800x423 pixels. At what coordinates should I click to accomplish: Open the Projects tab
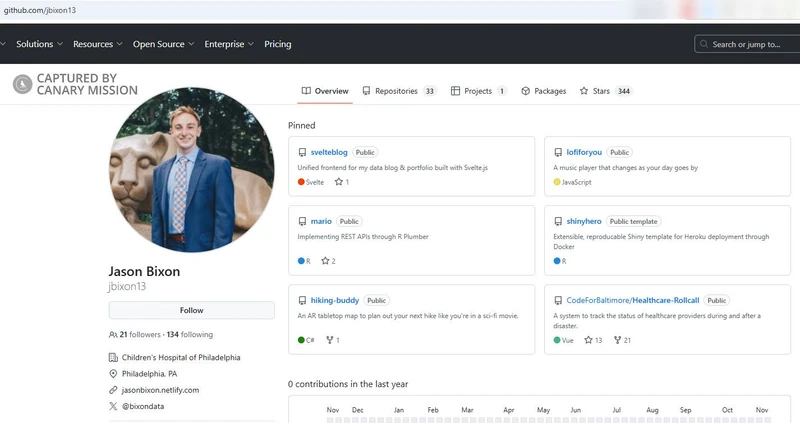(x=478, y=91)
